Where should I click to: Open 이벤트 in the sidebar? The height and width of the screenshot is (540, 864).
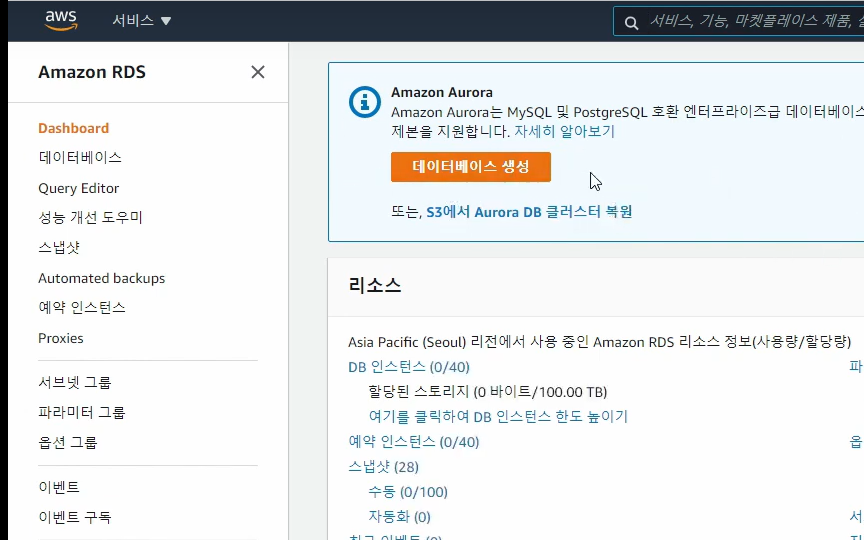(59, 487)
